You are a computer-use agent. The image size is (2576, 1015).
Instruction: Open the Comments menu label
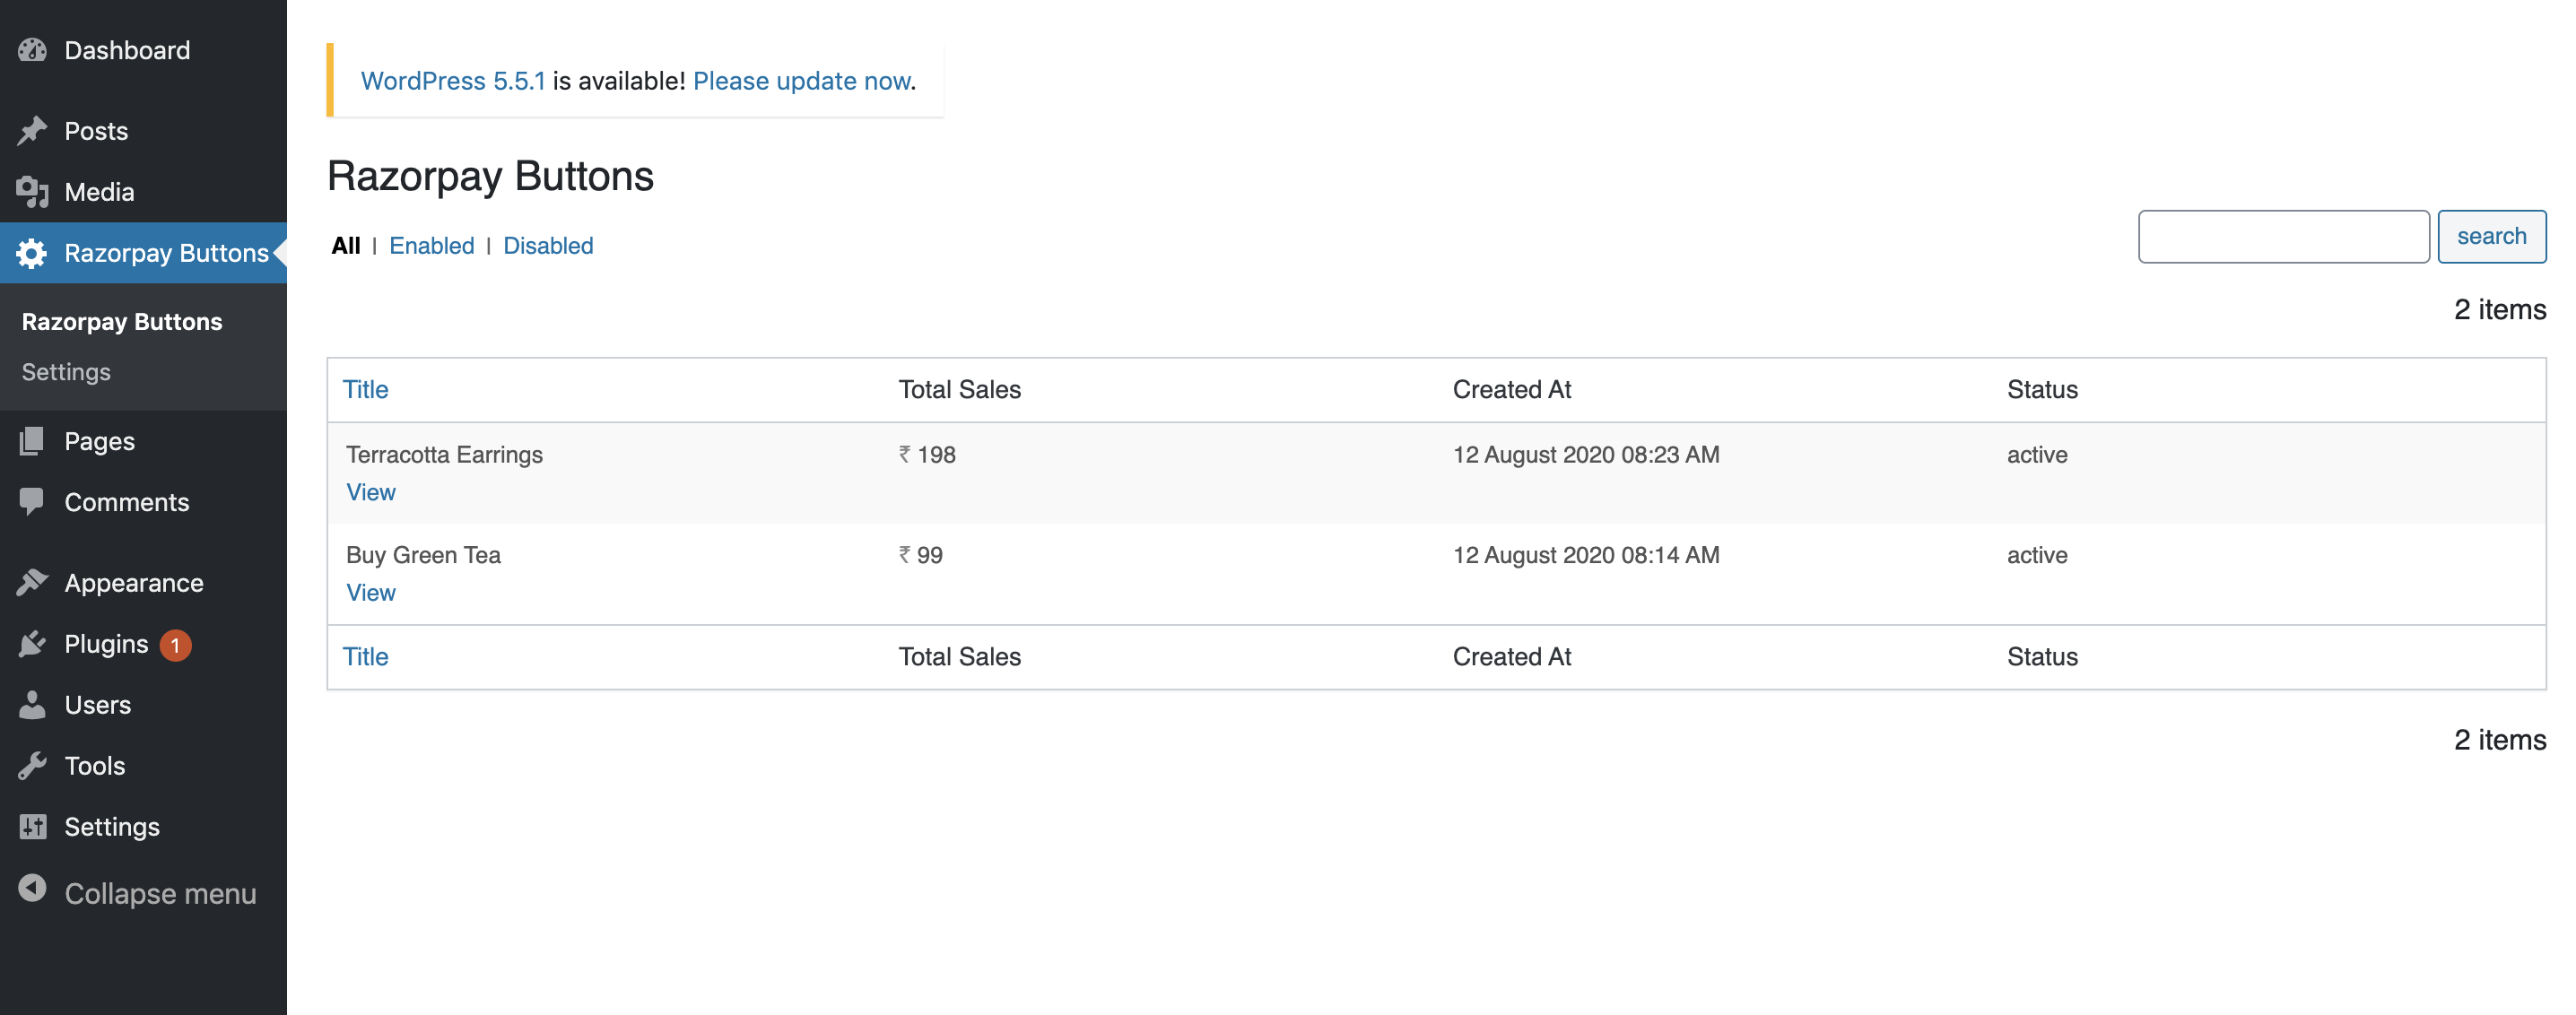pos(127,502)
